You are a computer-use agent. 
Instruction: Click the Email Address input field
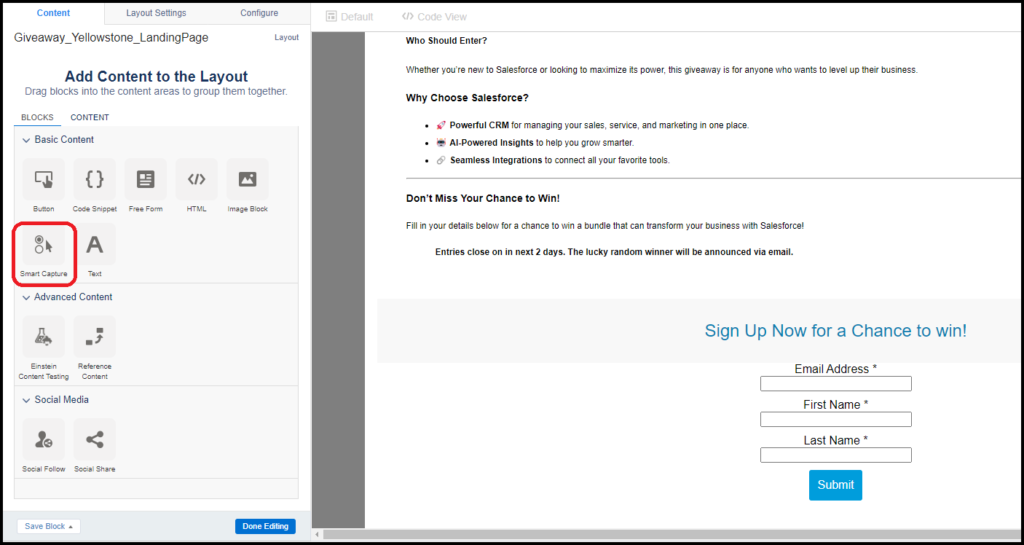[835, 384]
